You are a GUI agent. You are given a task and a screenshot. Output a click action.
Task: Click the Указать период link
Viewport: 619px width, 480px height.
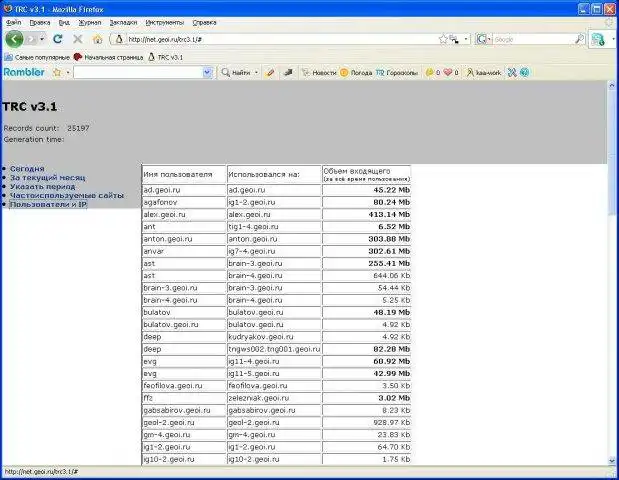pos(42,186)
